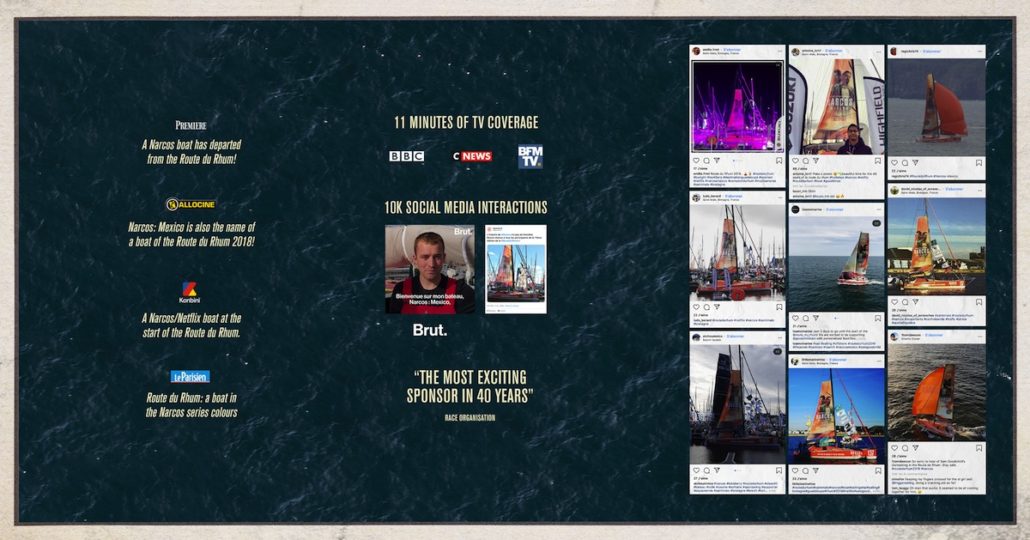Viewport: 1030px width, 540px height.
Task: Follow via S'abonner on red-sail grey sea post
Action: tap(931, 51)
